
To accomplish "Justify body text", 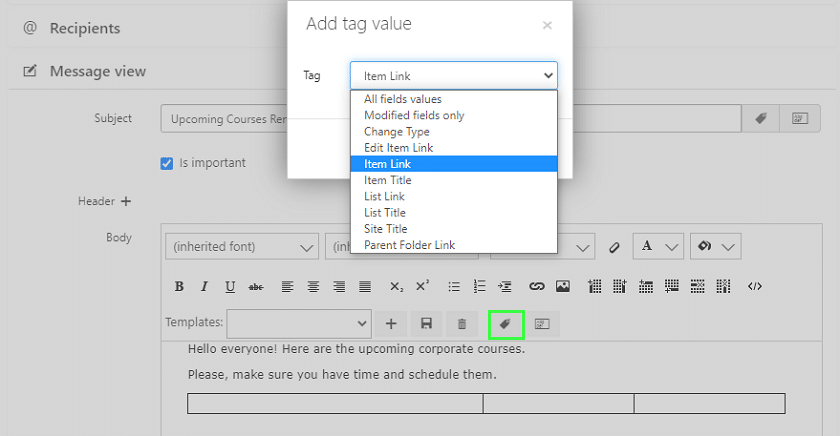I will tap(365, 287).
